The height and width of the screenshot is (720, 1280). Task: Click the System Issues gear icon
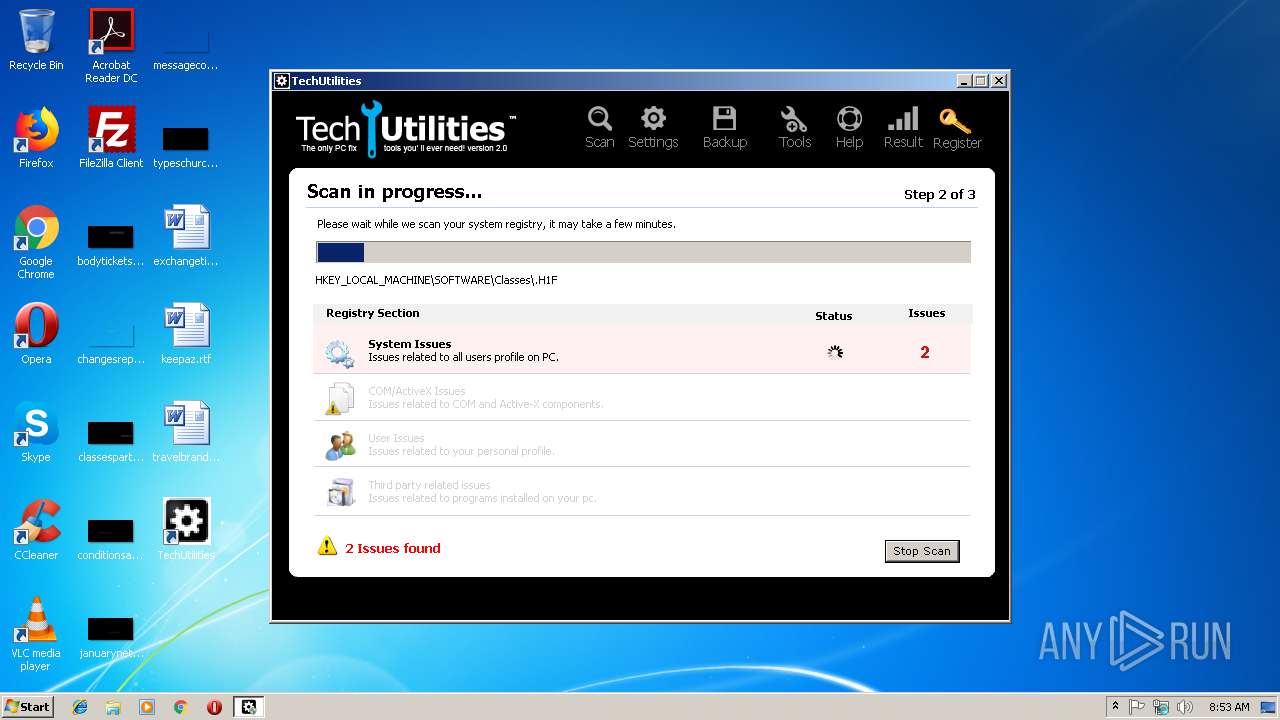(x=340, y=352)
